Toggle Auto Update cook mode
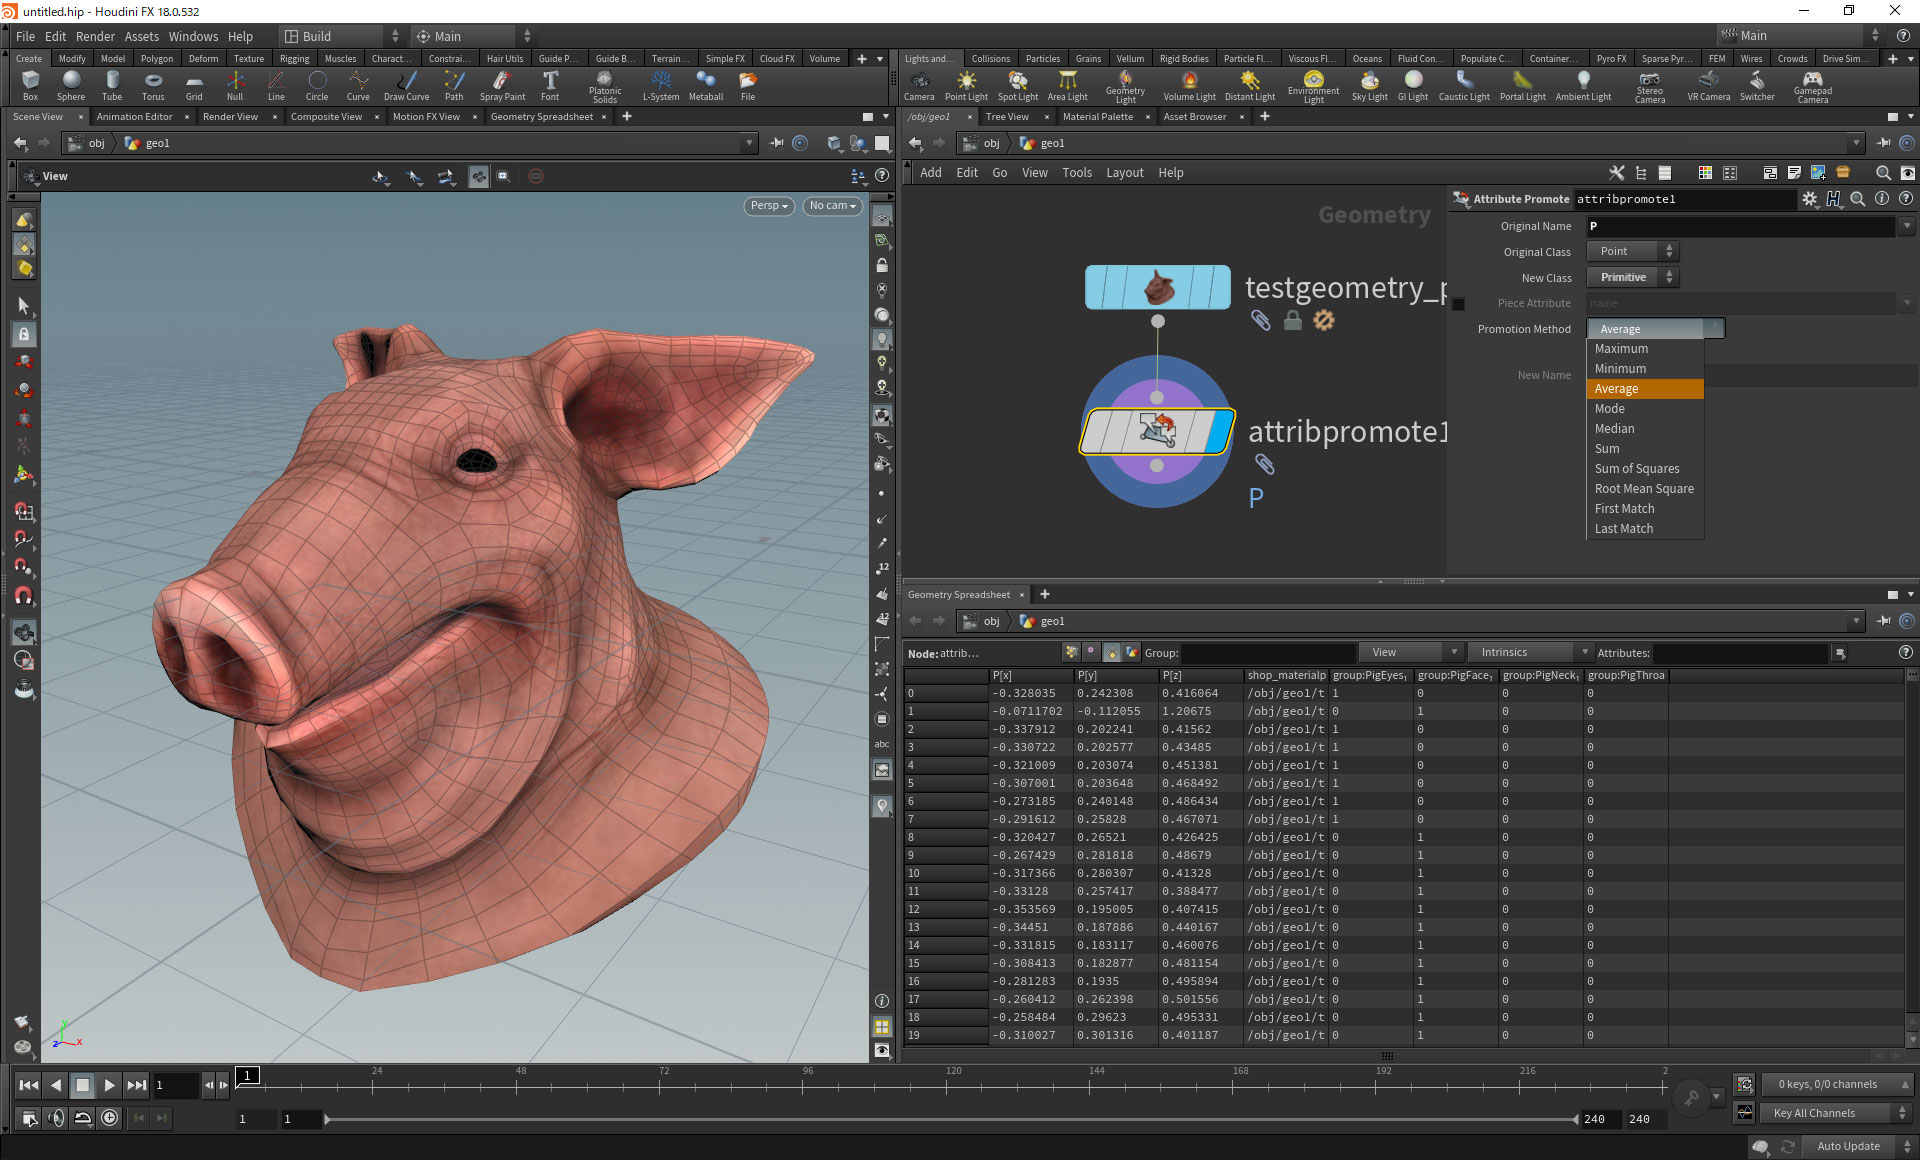1920x1160 pixels. coord(1848,1146)
